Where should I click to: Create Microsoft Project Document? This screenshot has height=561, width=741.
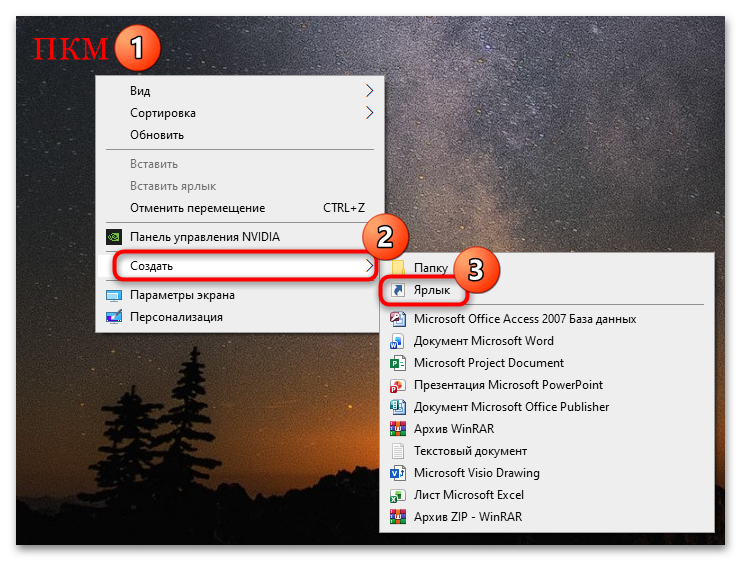[547, 363]
